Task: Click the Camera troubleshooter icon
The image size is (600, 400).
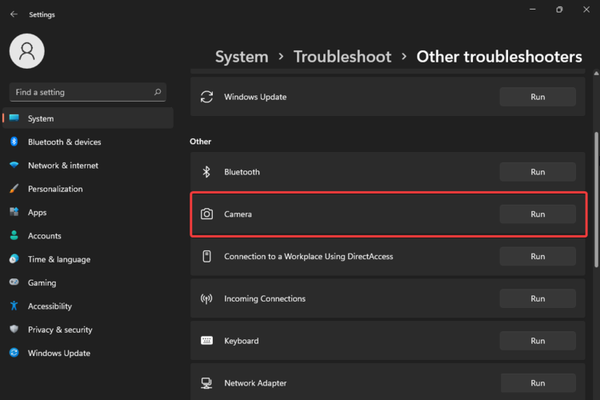Action: coord(207,214)
